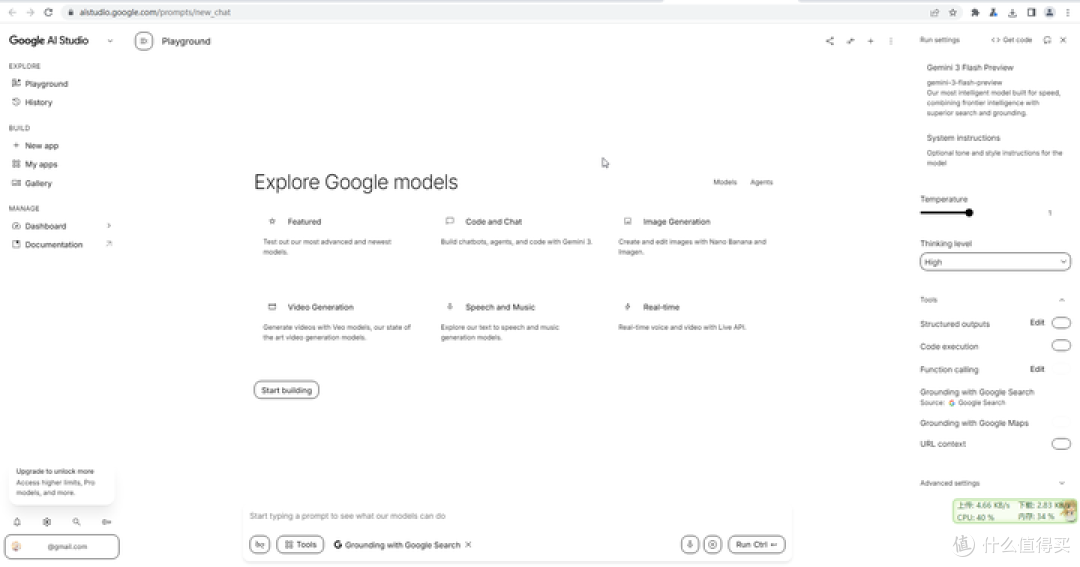1080x567 pixels.
Task: Switch to the Agents tab
Action: 761,182
